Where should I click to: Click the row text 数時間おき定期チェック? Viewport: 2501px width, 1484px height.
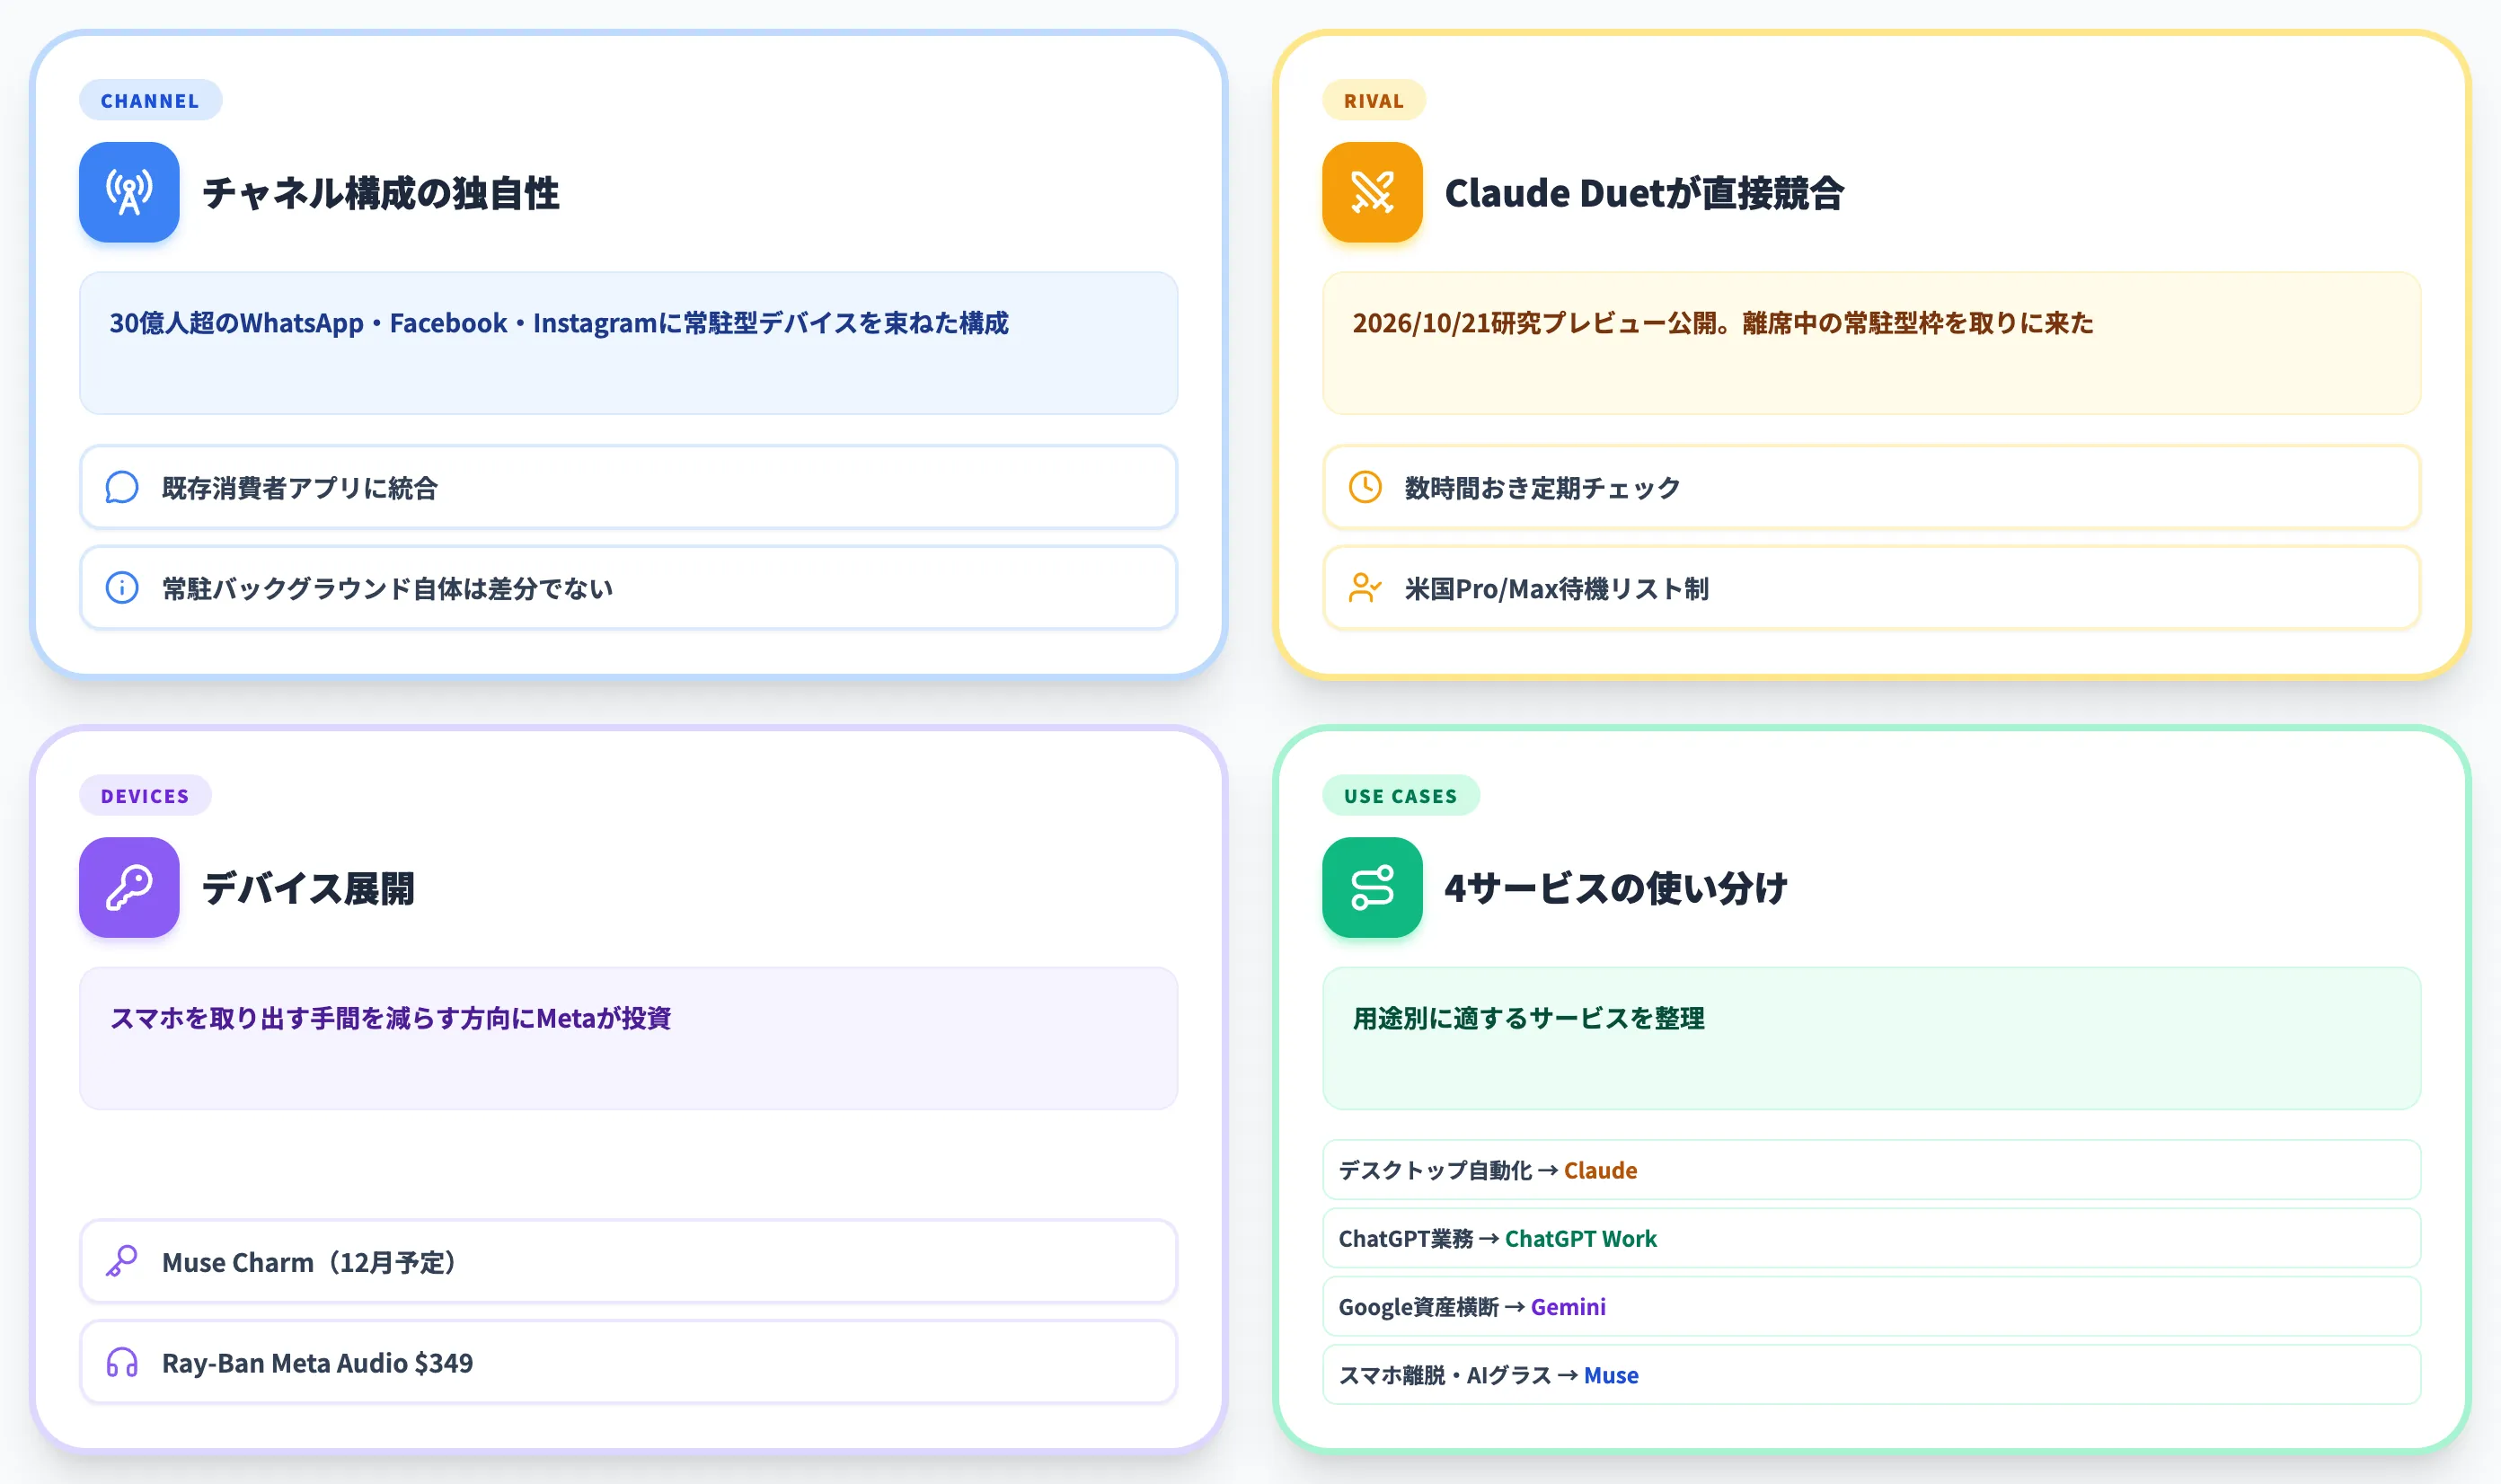pyautogui.click(x=1542, y=488)
